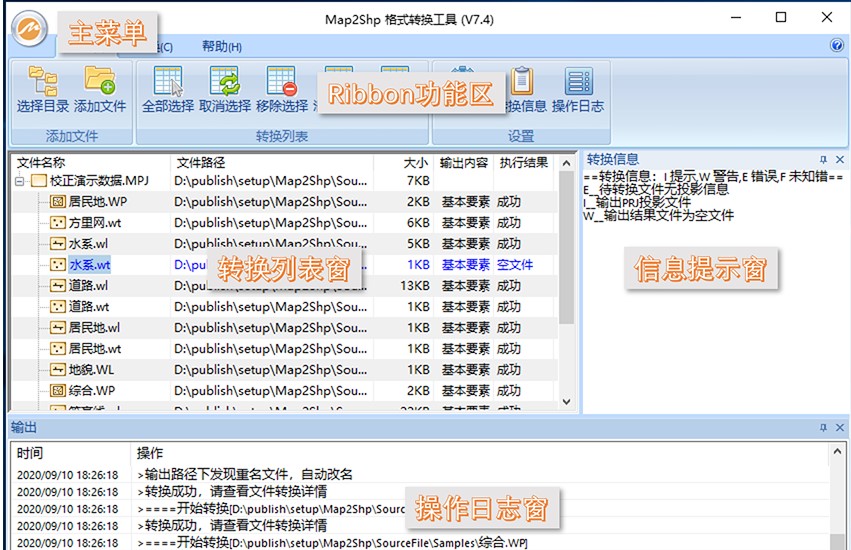Toggle the pin on 转换信息 panel
This screenshot has height=550, width=851.
coord(824,160)
